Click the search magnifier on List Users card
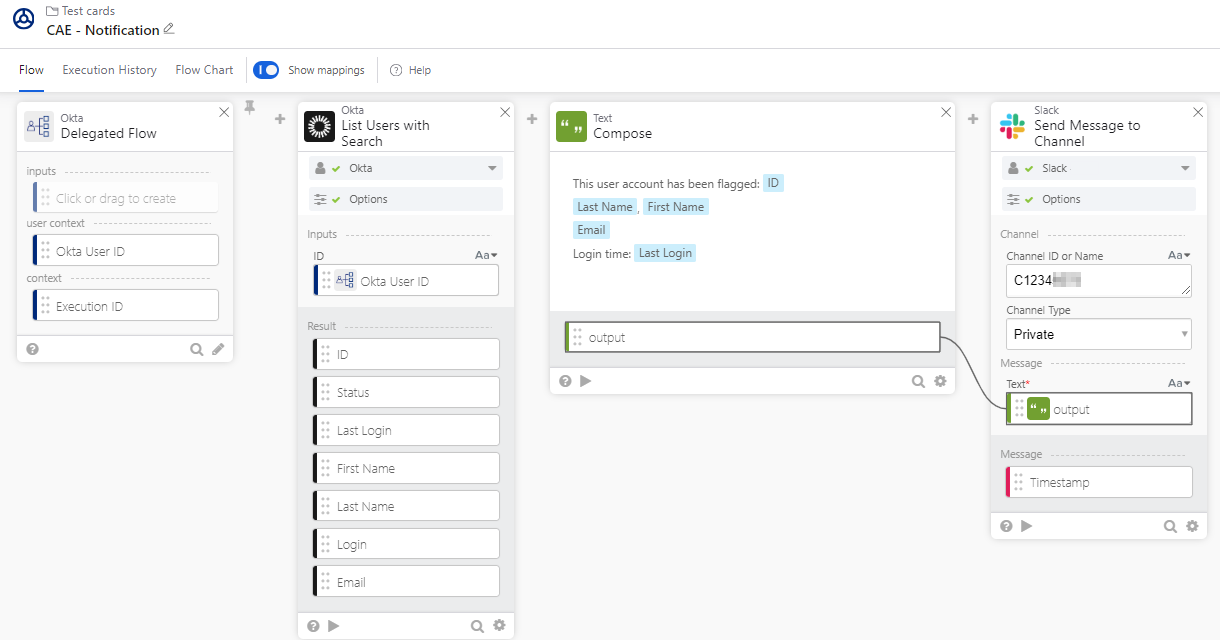1220x640 pixels. (478, 626)
